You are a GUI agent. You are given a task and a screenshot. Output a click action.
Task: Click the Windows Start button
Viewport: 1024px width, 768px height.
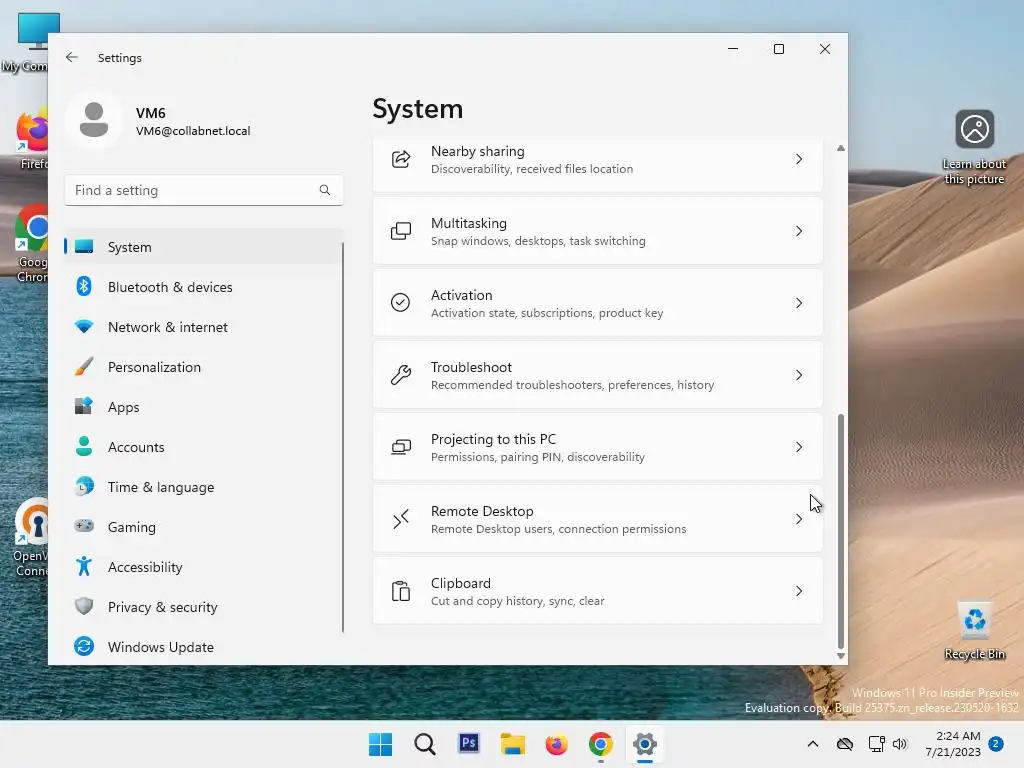[381, 744]
